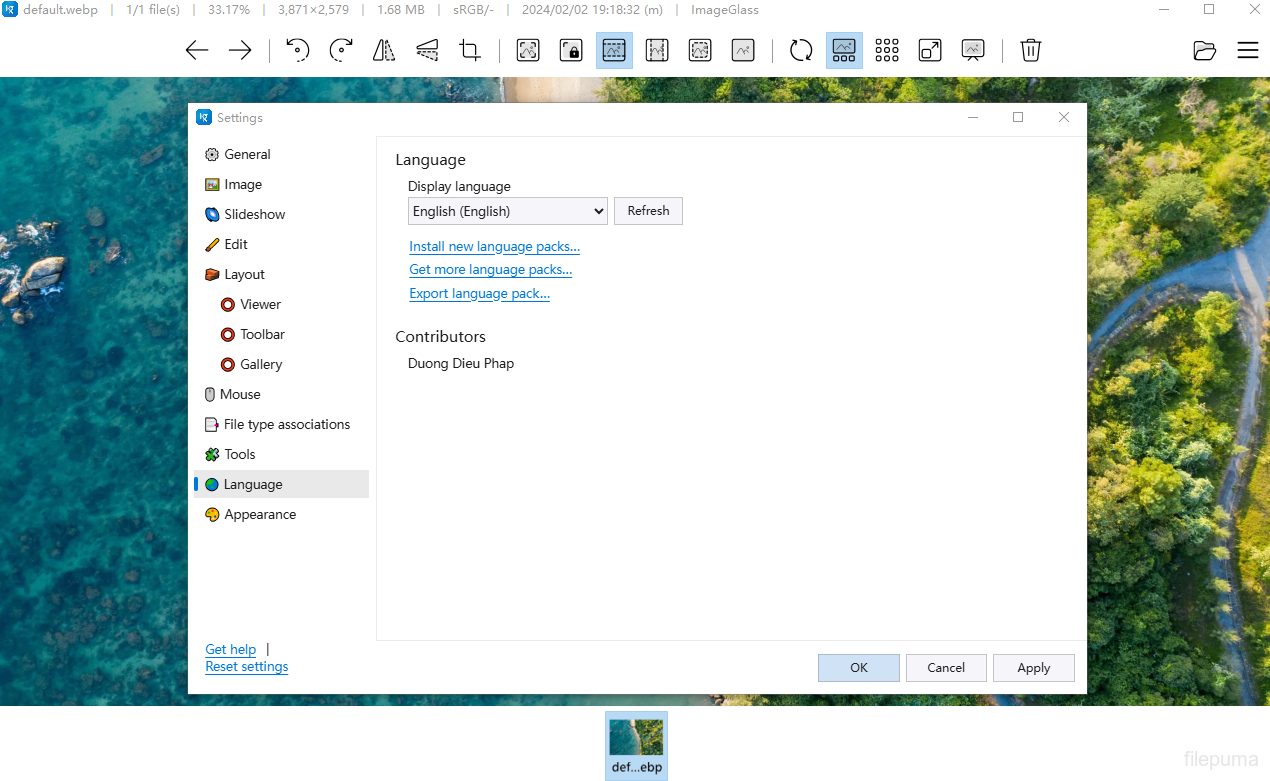Toggle scale to width zoom mode
The width and height of the screenshot is (1270, 781).
coord(614,50)
